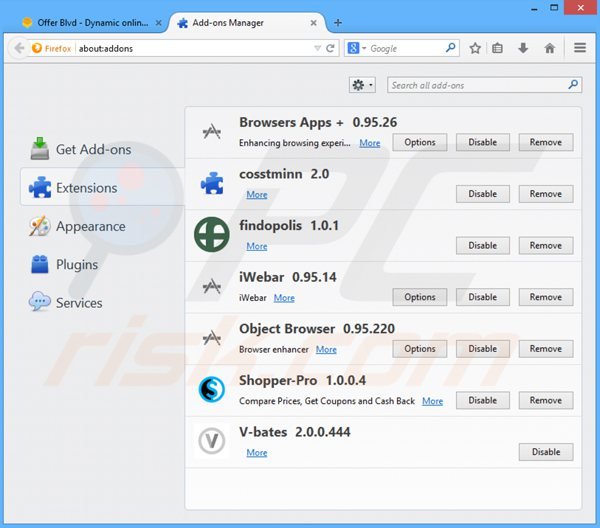Open Options for Browsers Apps +

click(x=420, y=142)
